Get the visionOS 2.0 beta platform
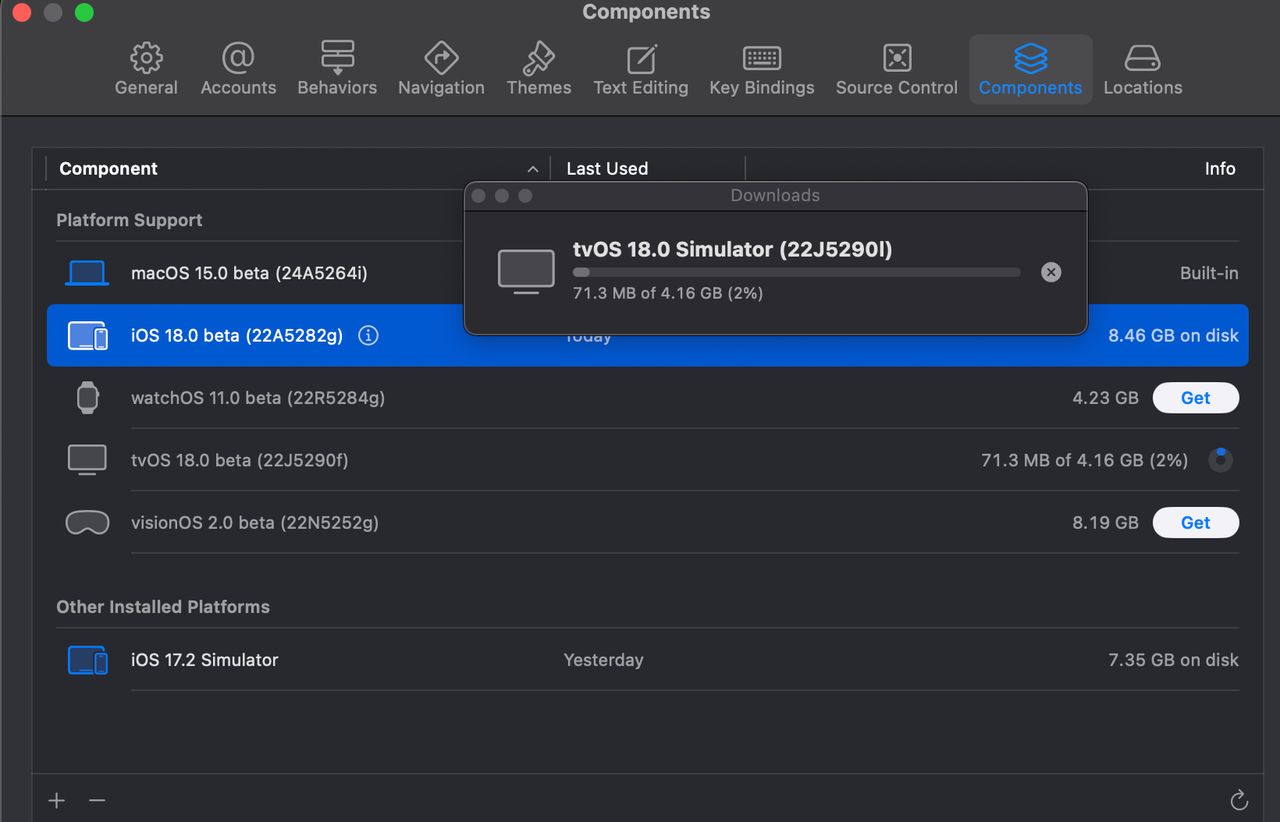The image size is (1280, 822). pyautogui.click(x=1195, y=523)
